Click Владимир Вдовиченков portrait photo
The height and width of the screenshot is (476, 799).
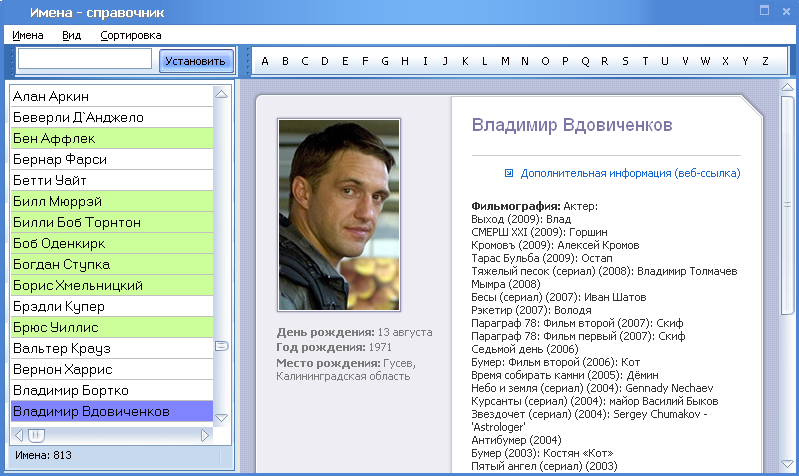tap(339, 215)
